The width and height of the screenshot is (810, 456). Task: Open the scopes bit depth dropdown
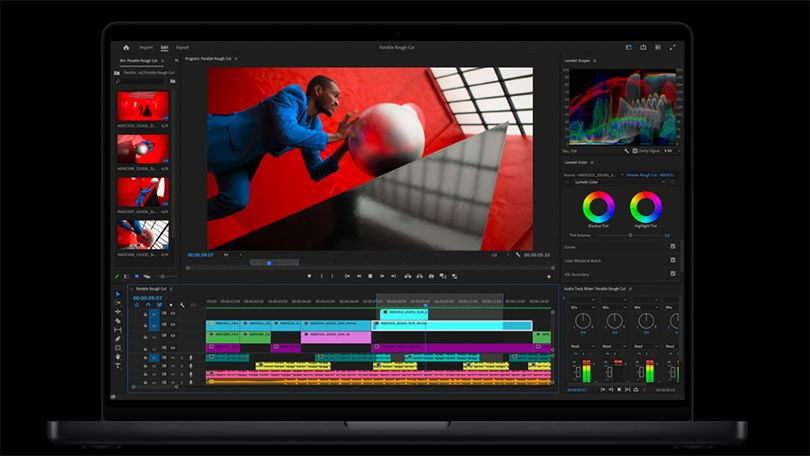click(x=671, y=151)
